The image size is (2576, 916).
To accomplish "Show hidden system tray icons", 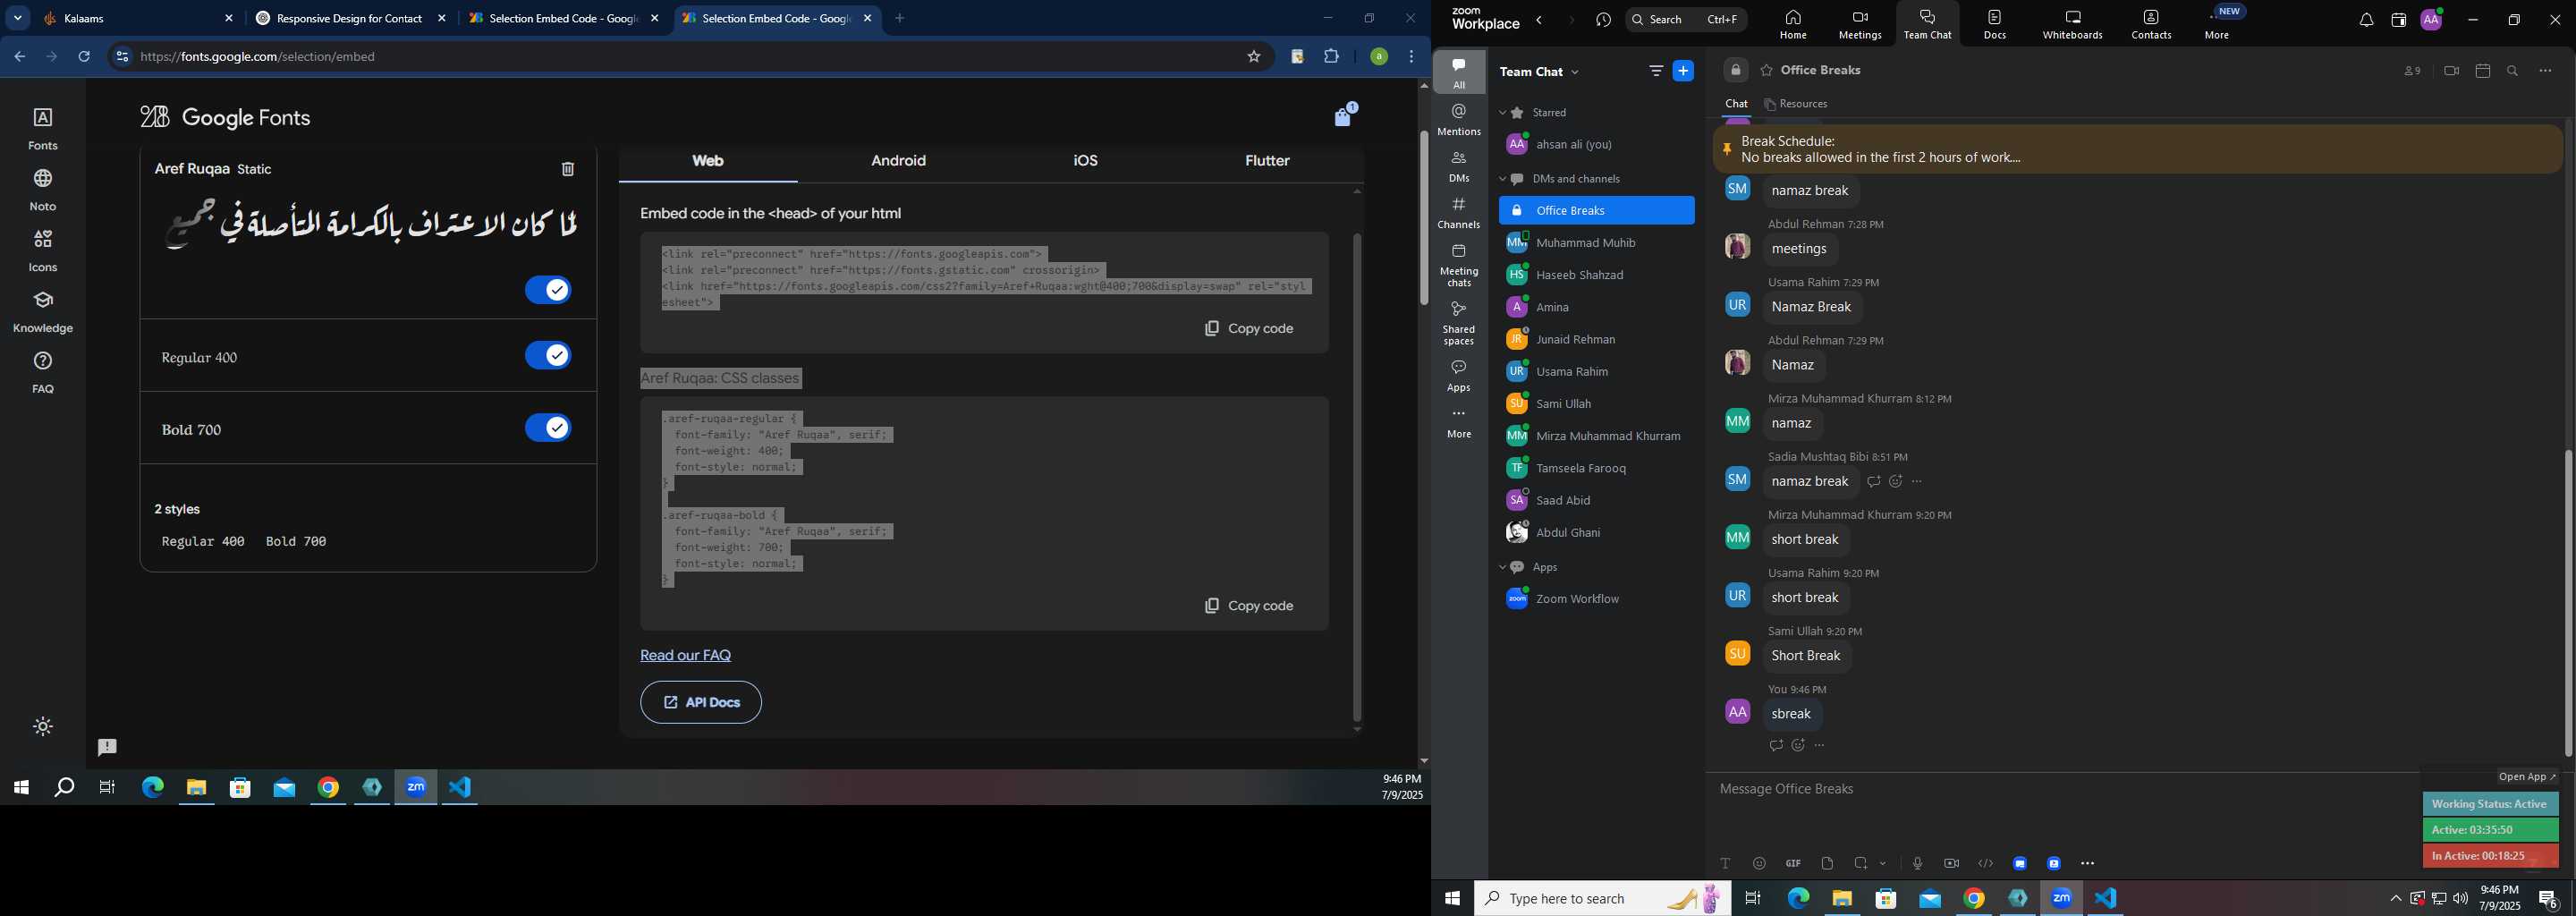I will [x=2395, y=898].
